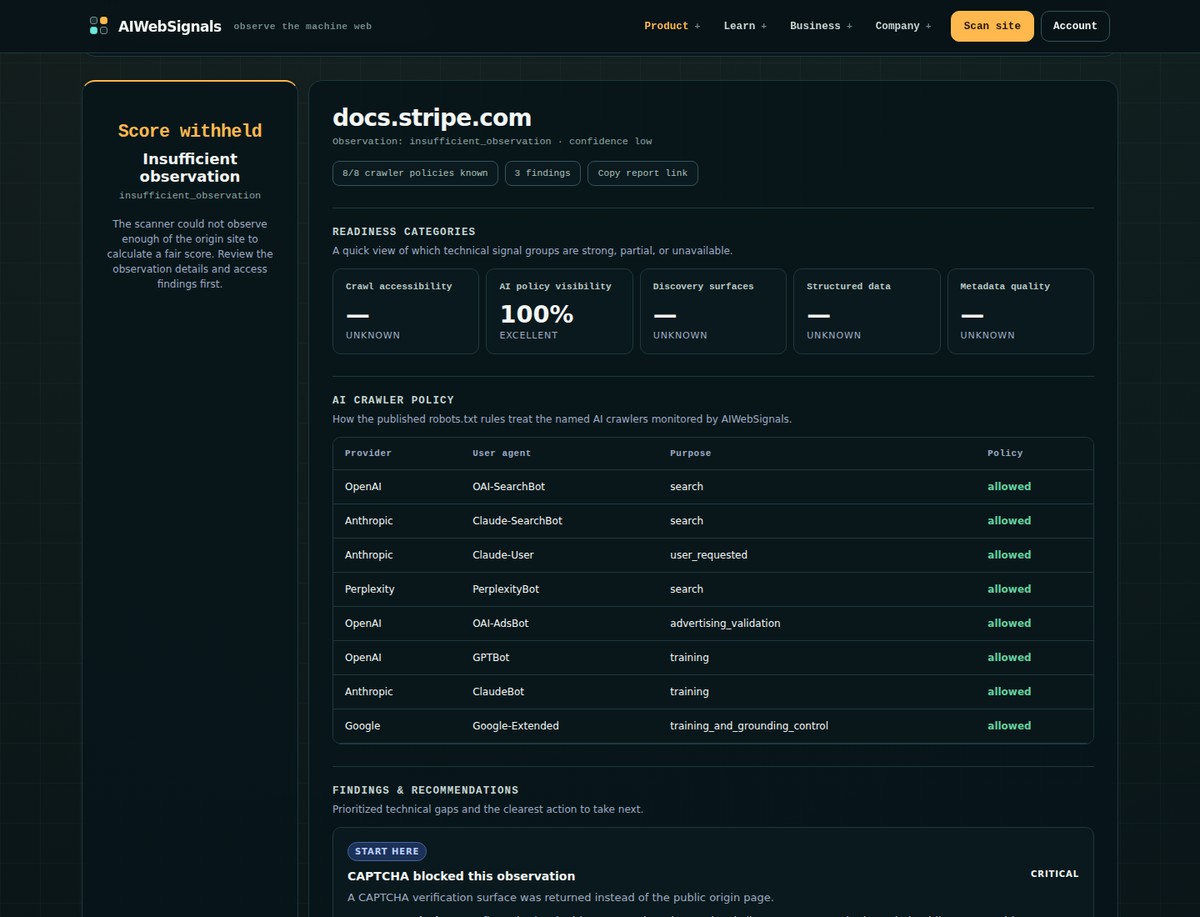
Task: Click the Scan site button
Action: [x=992, y=26]
